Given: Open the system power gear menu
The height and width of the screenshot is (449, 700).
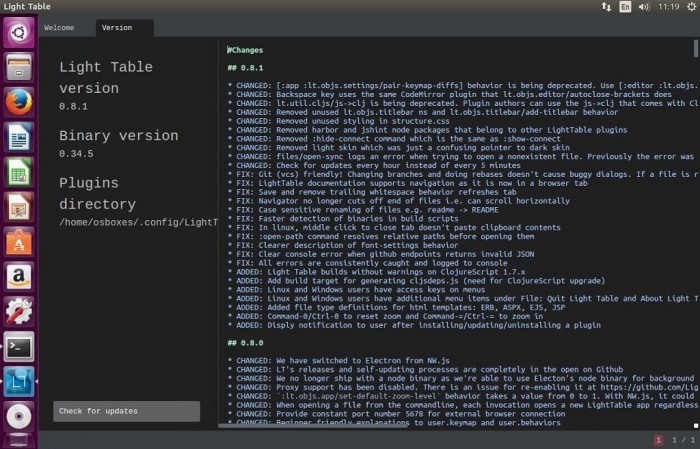Looking at the screenshot, I should [x=692, y=7].
